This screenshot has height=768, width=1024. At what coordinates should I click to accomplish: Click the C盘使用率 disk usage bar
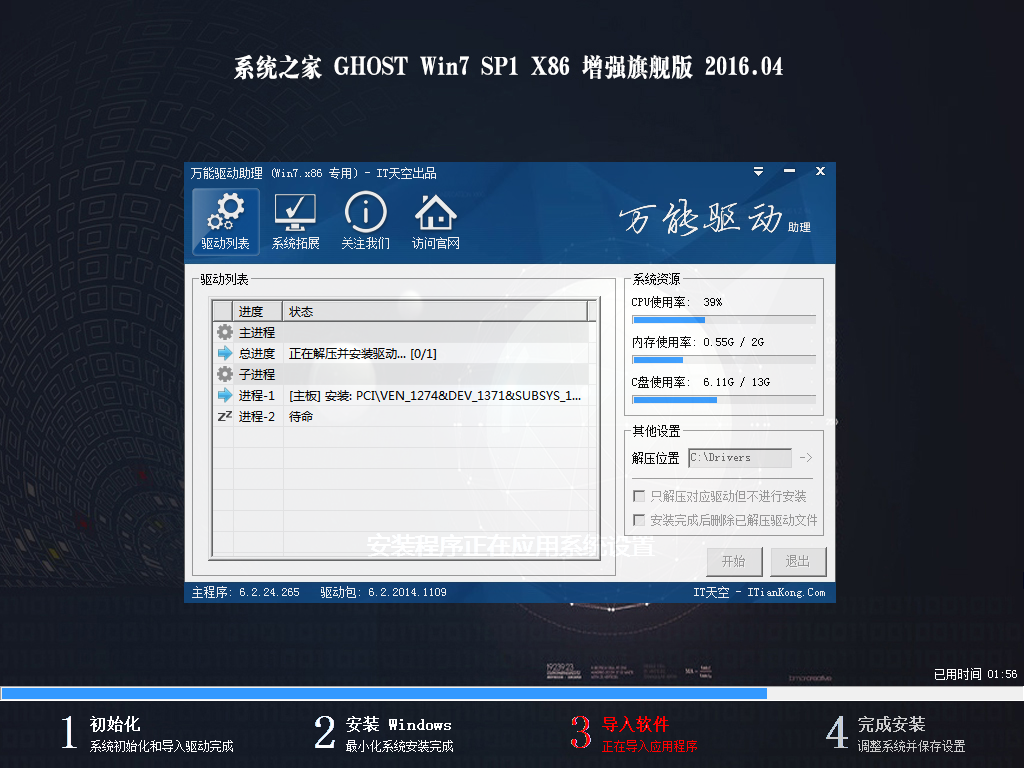(x=724, y=400)
